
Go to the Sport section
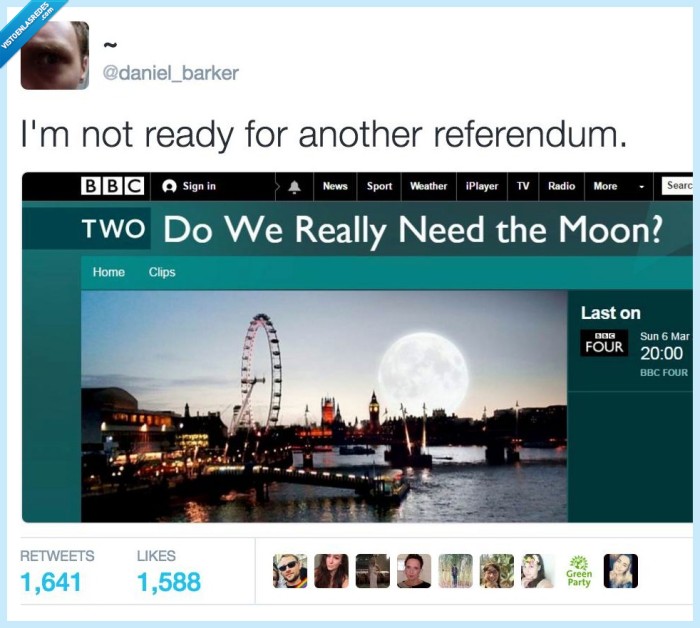379,186
